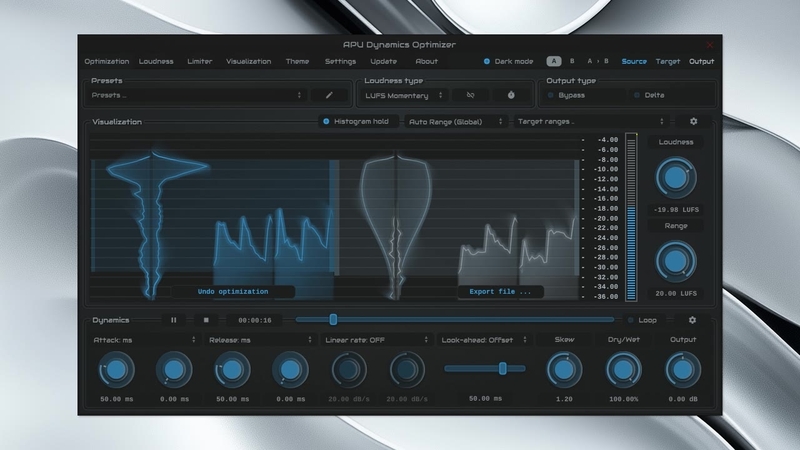
Task: Click Export file ...
Action: 500,291
